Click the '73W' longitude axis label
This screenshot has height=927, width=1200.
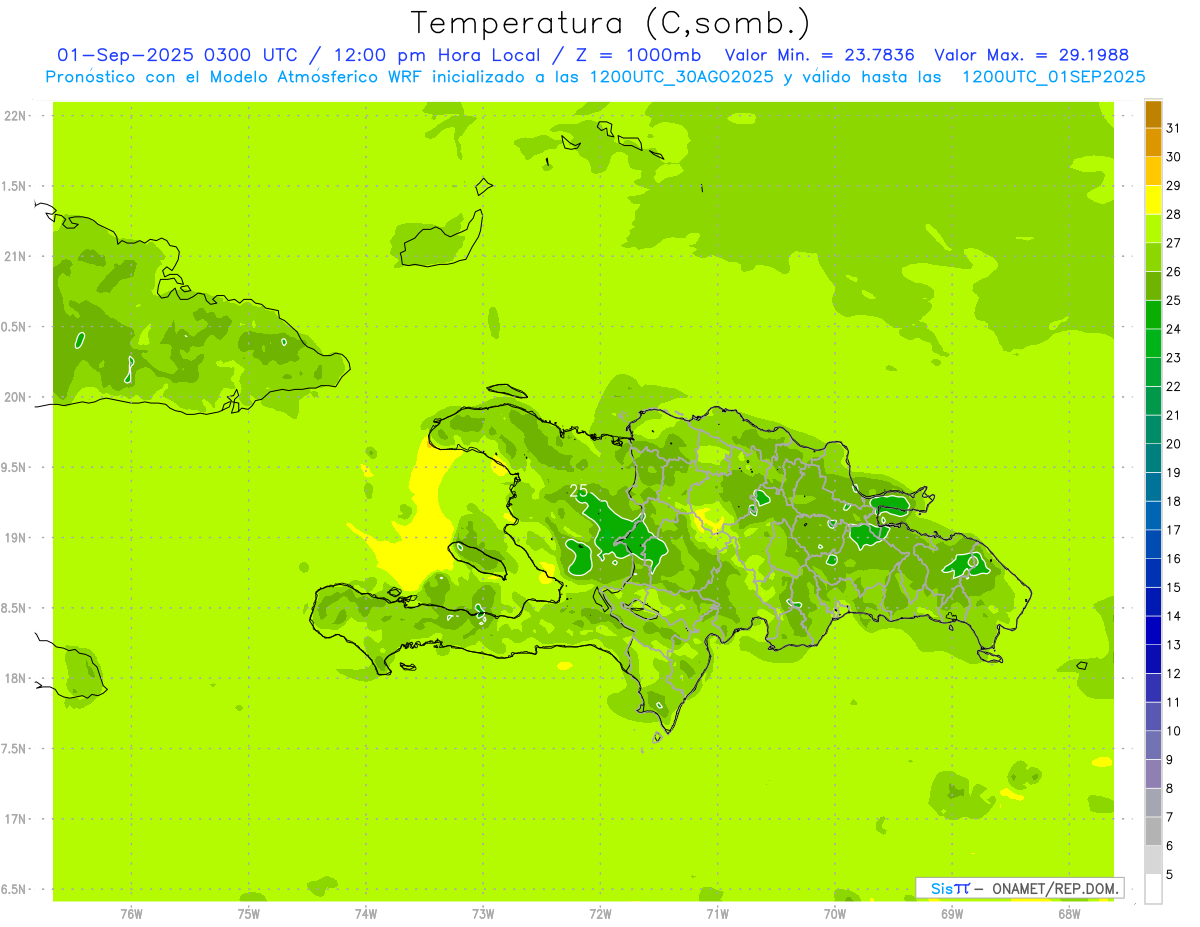click(x=483, y=914)
